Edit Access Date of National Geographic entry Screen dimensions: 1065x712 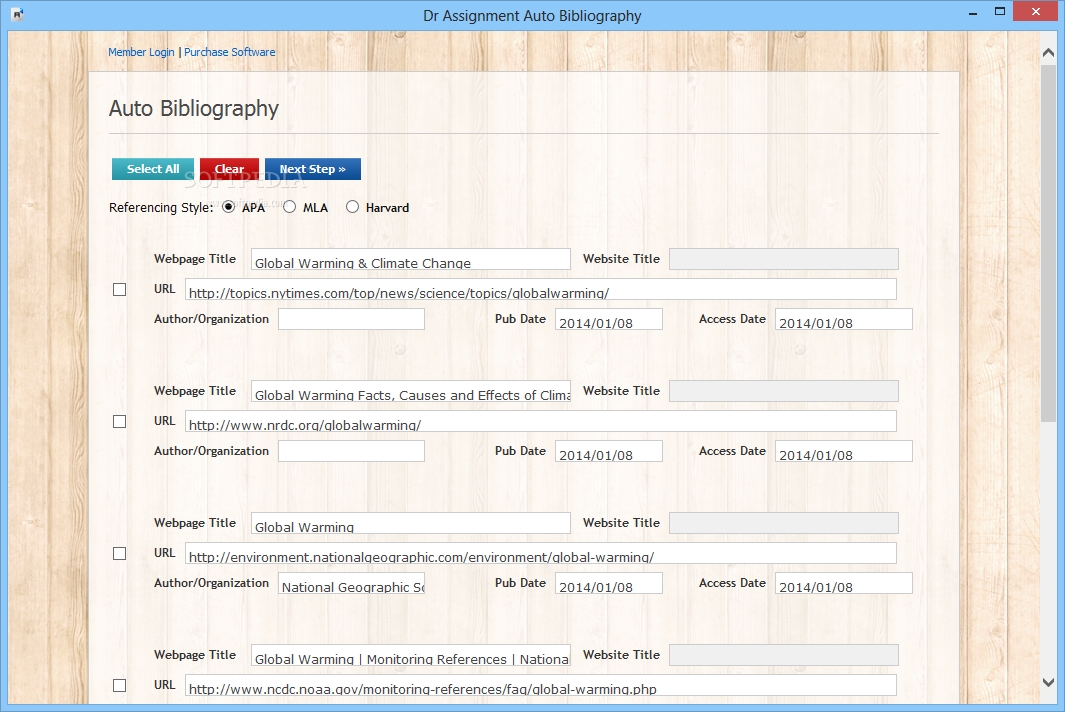(x=844, y=582)
